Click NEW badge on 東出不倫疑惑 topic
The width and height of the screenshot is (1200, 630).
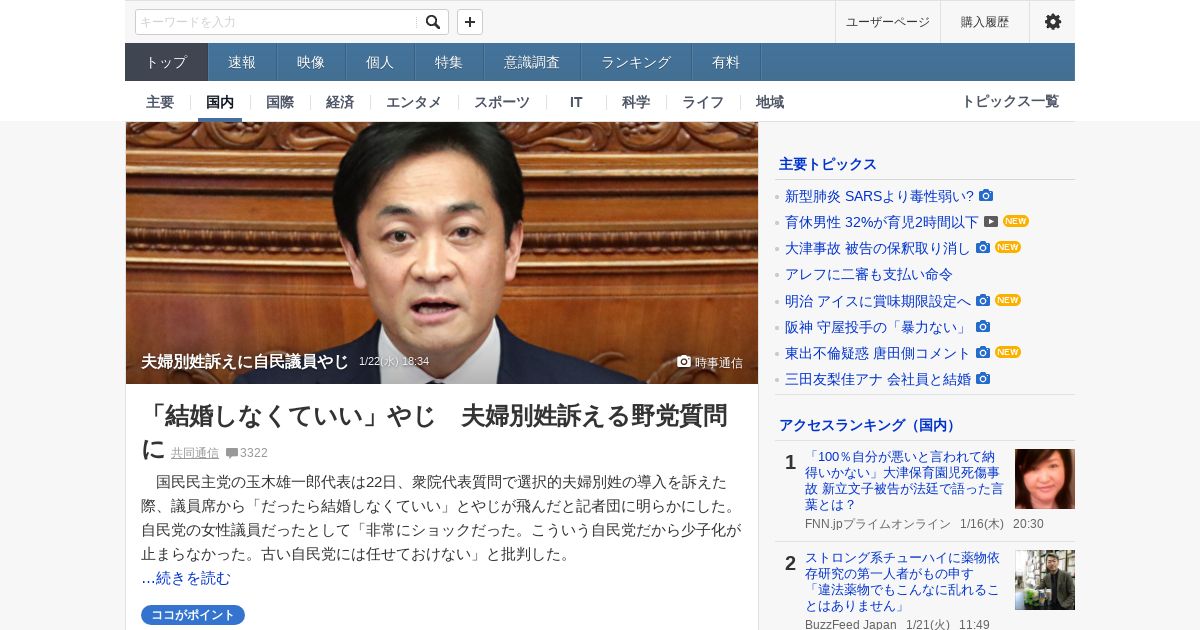tap(1008, 352)
